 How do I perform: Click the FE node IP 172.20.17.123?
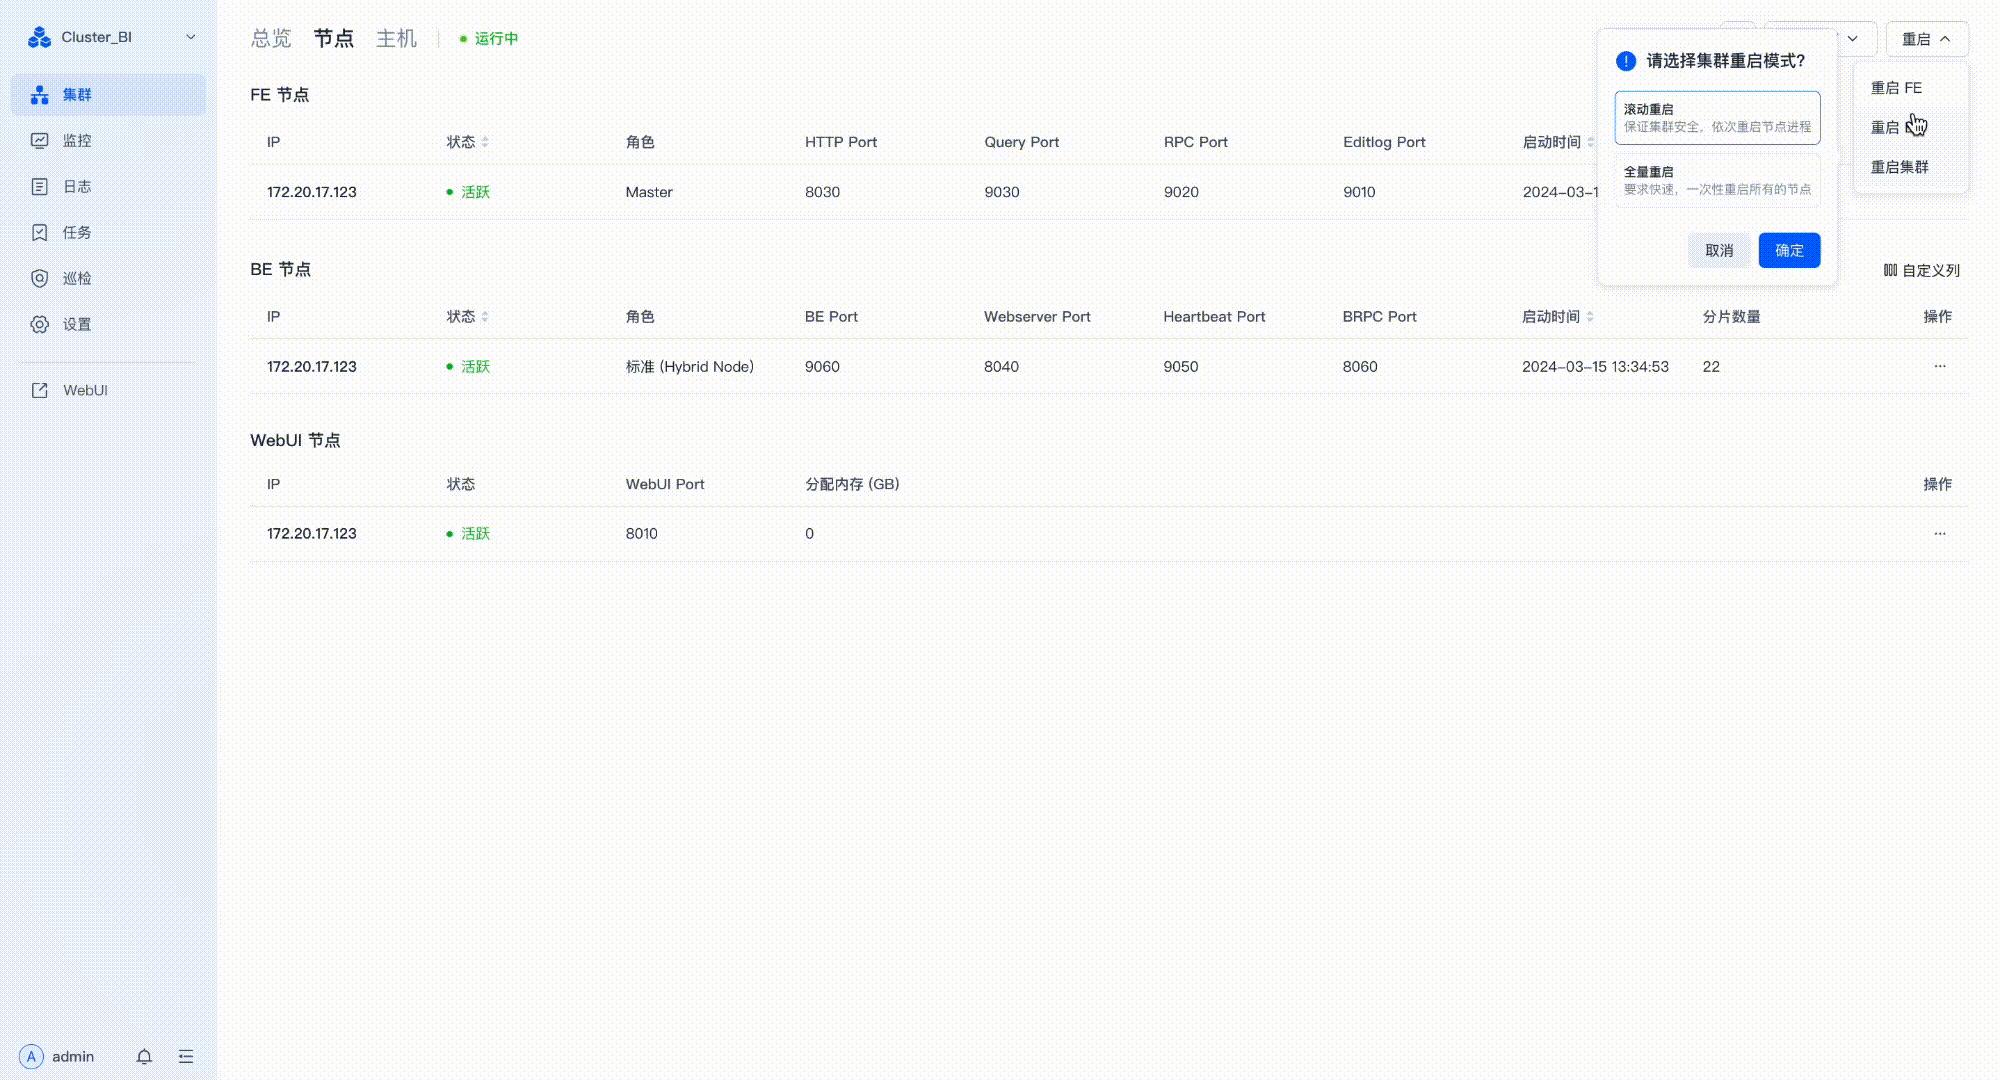[x=312, y=192]
